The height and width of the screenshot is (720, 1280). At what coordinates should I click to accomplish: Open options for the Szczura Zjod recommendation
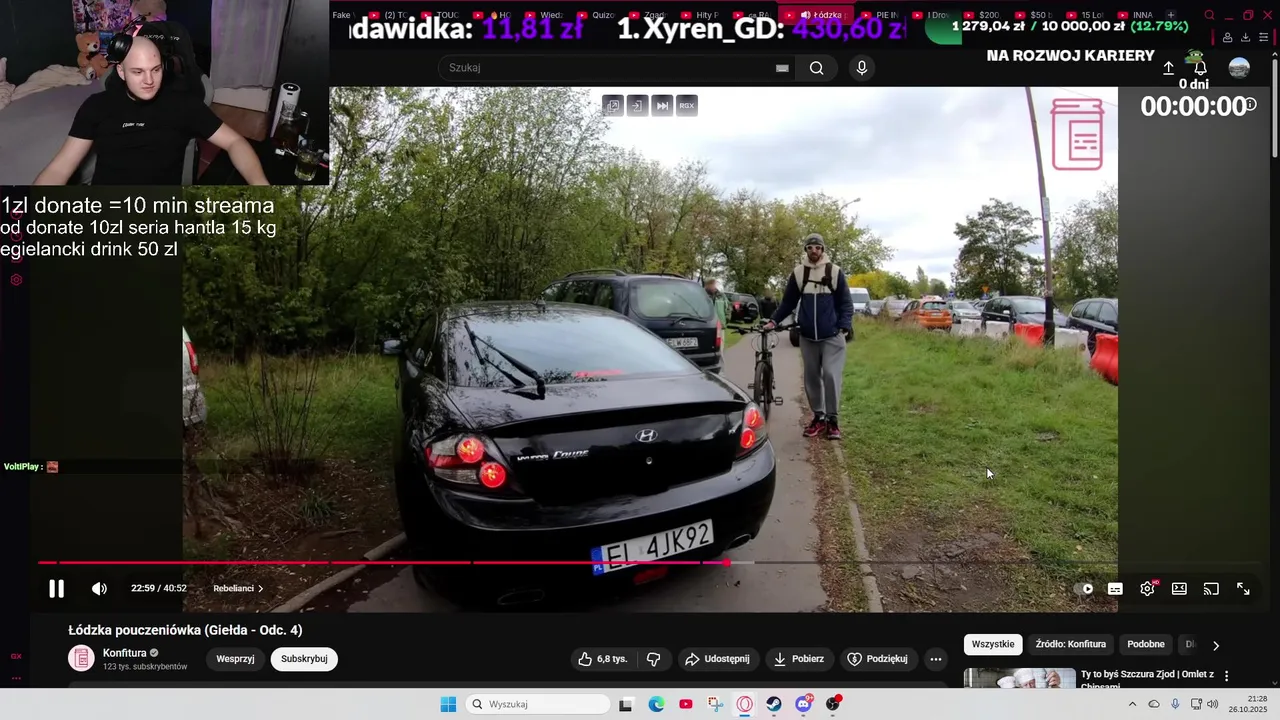coord(1227,677)
